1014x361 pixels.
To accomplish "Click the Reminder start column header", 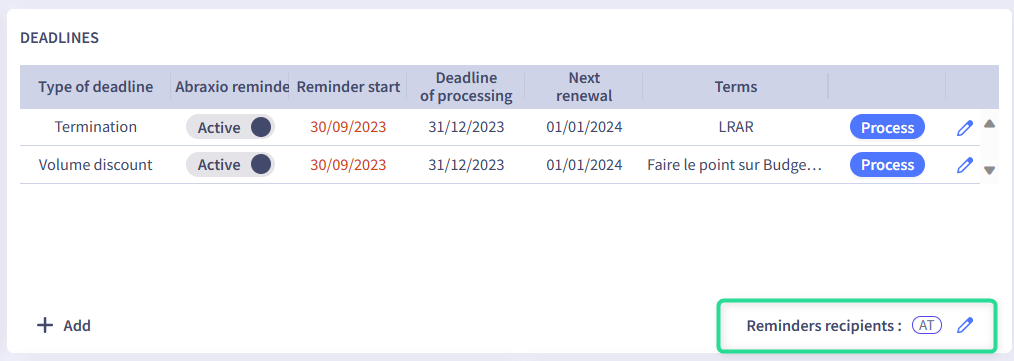I will [x=348, y=87].
